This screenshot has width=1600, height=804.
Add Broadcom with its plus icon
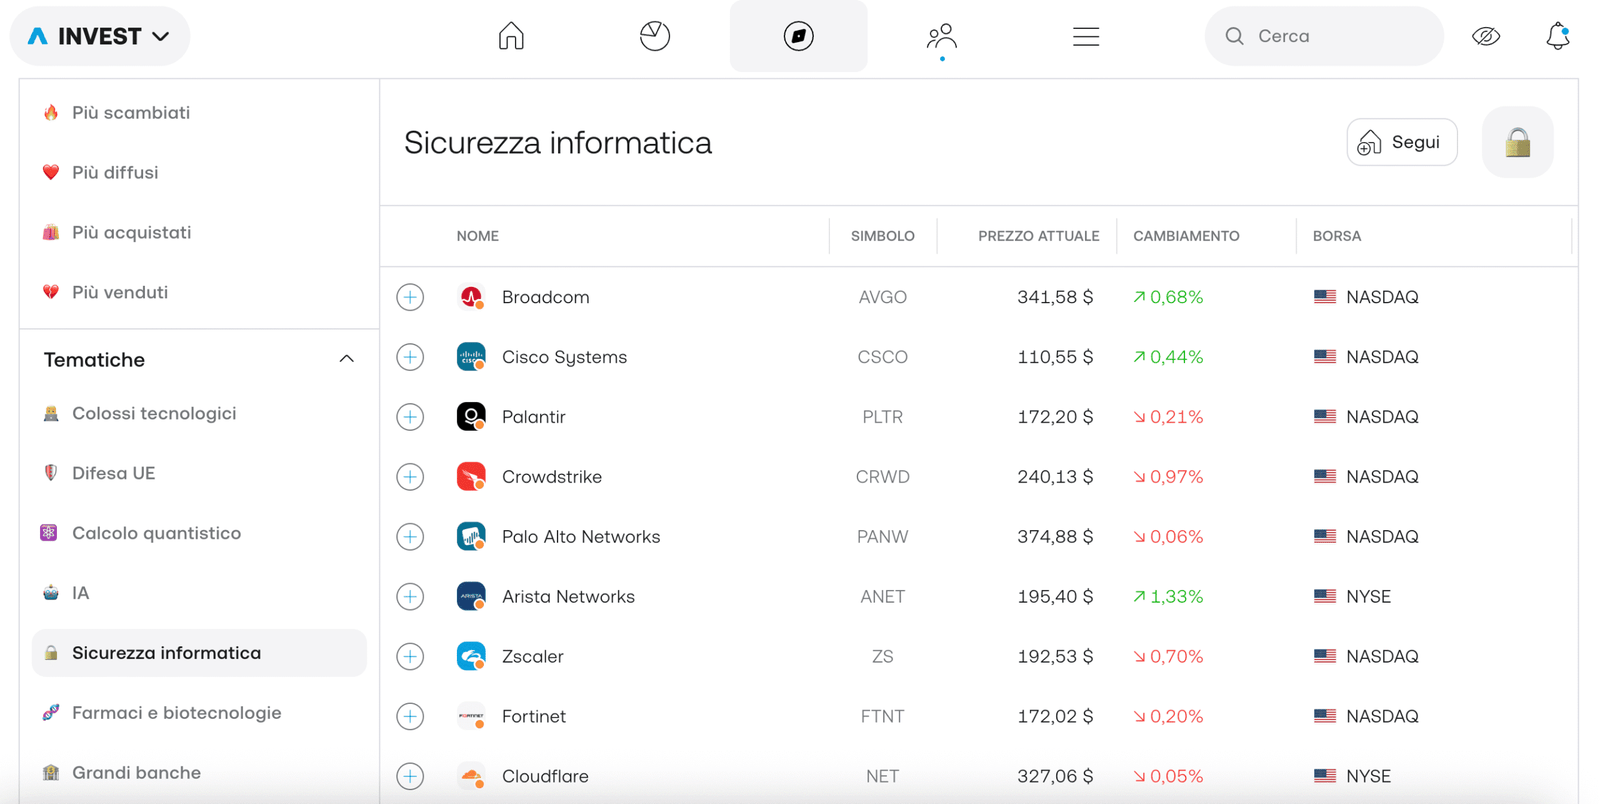pos(410,297)
